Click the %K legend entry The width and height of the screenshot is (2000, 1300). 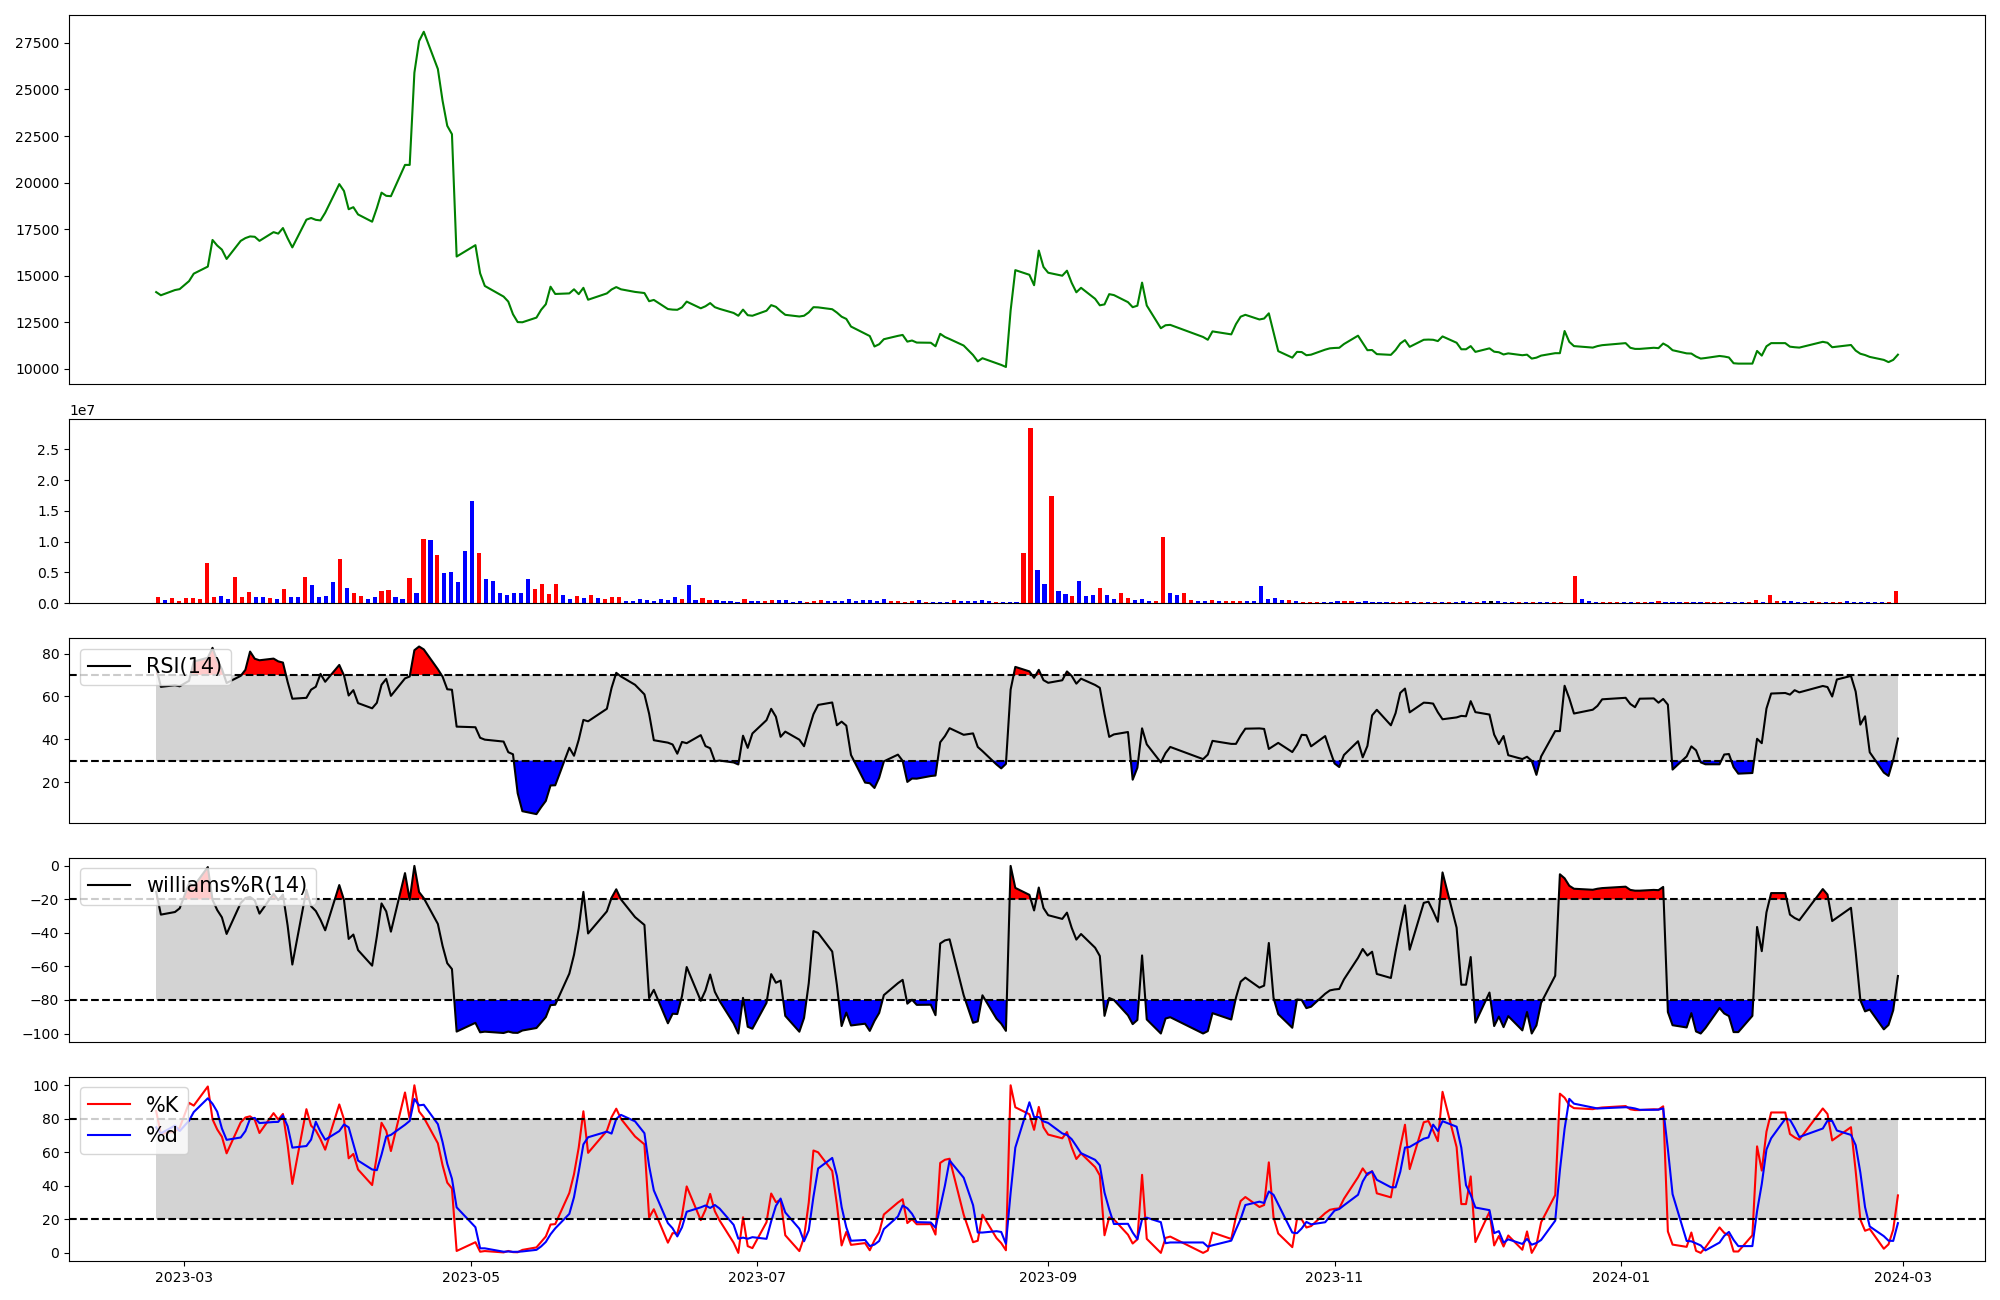coord(162,1105)
